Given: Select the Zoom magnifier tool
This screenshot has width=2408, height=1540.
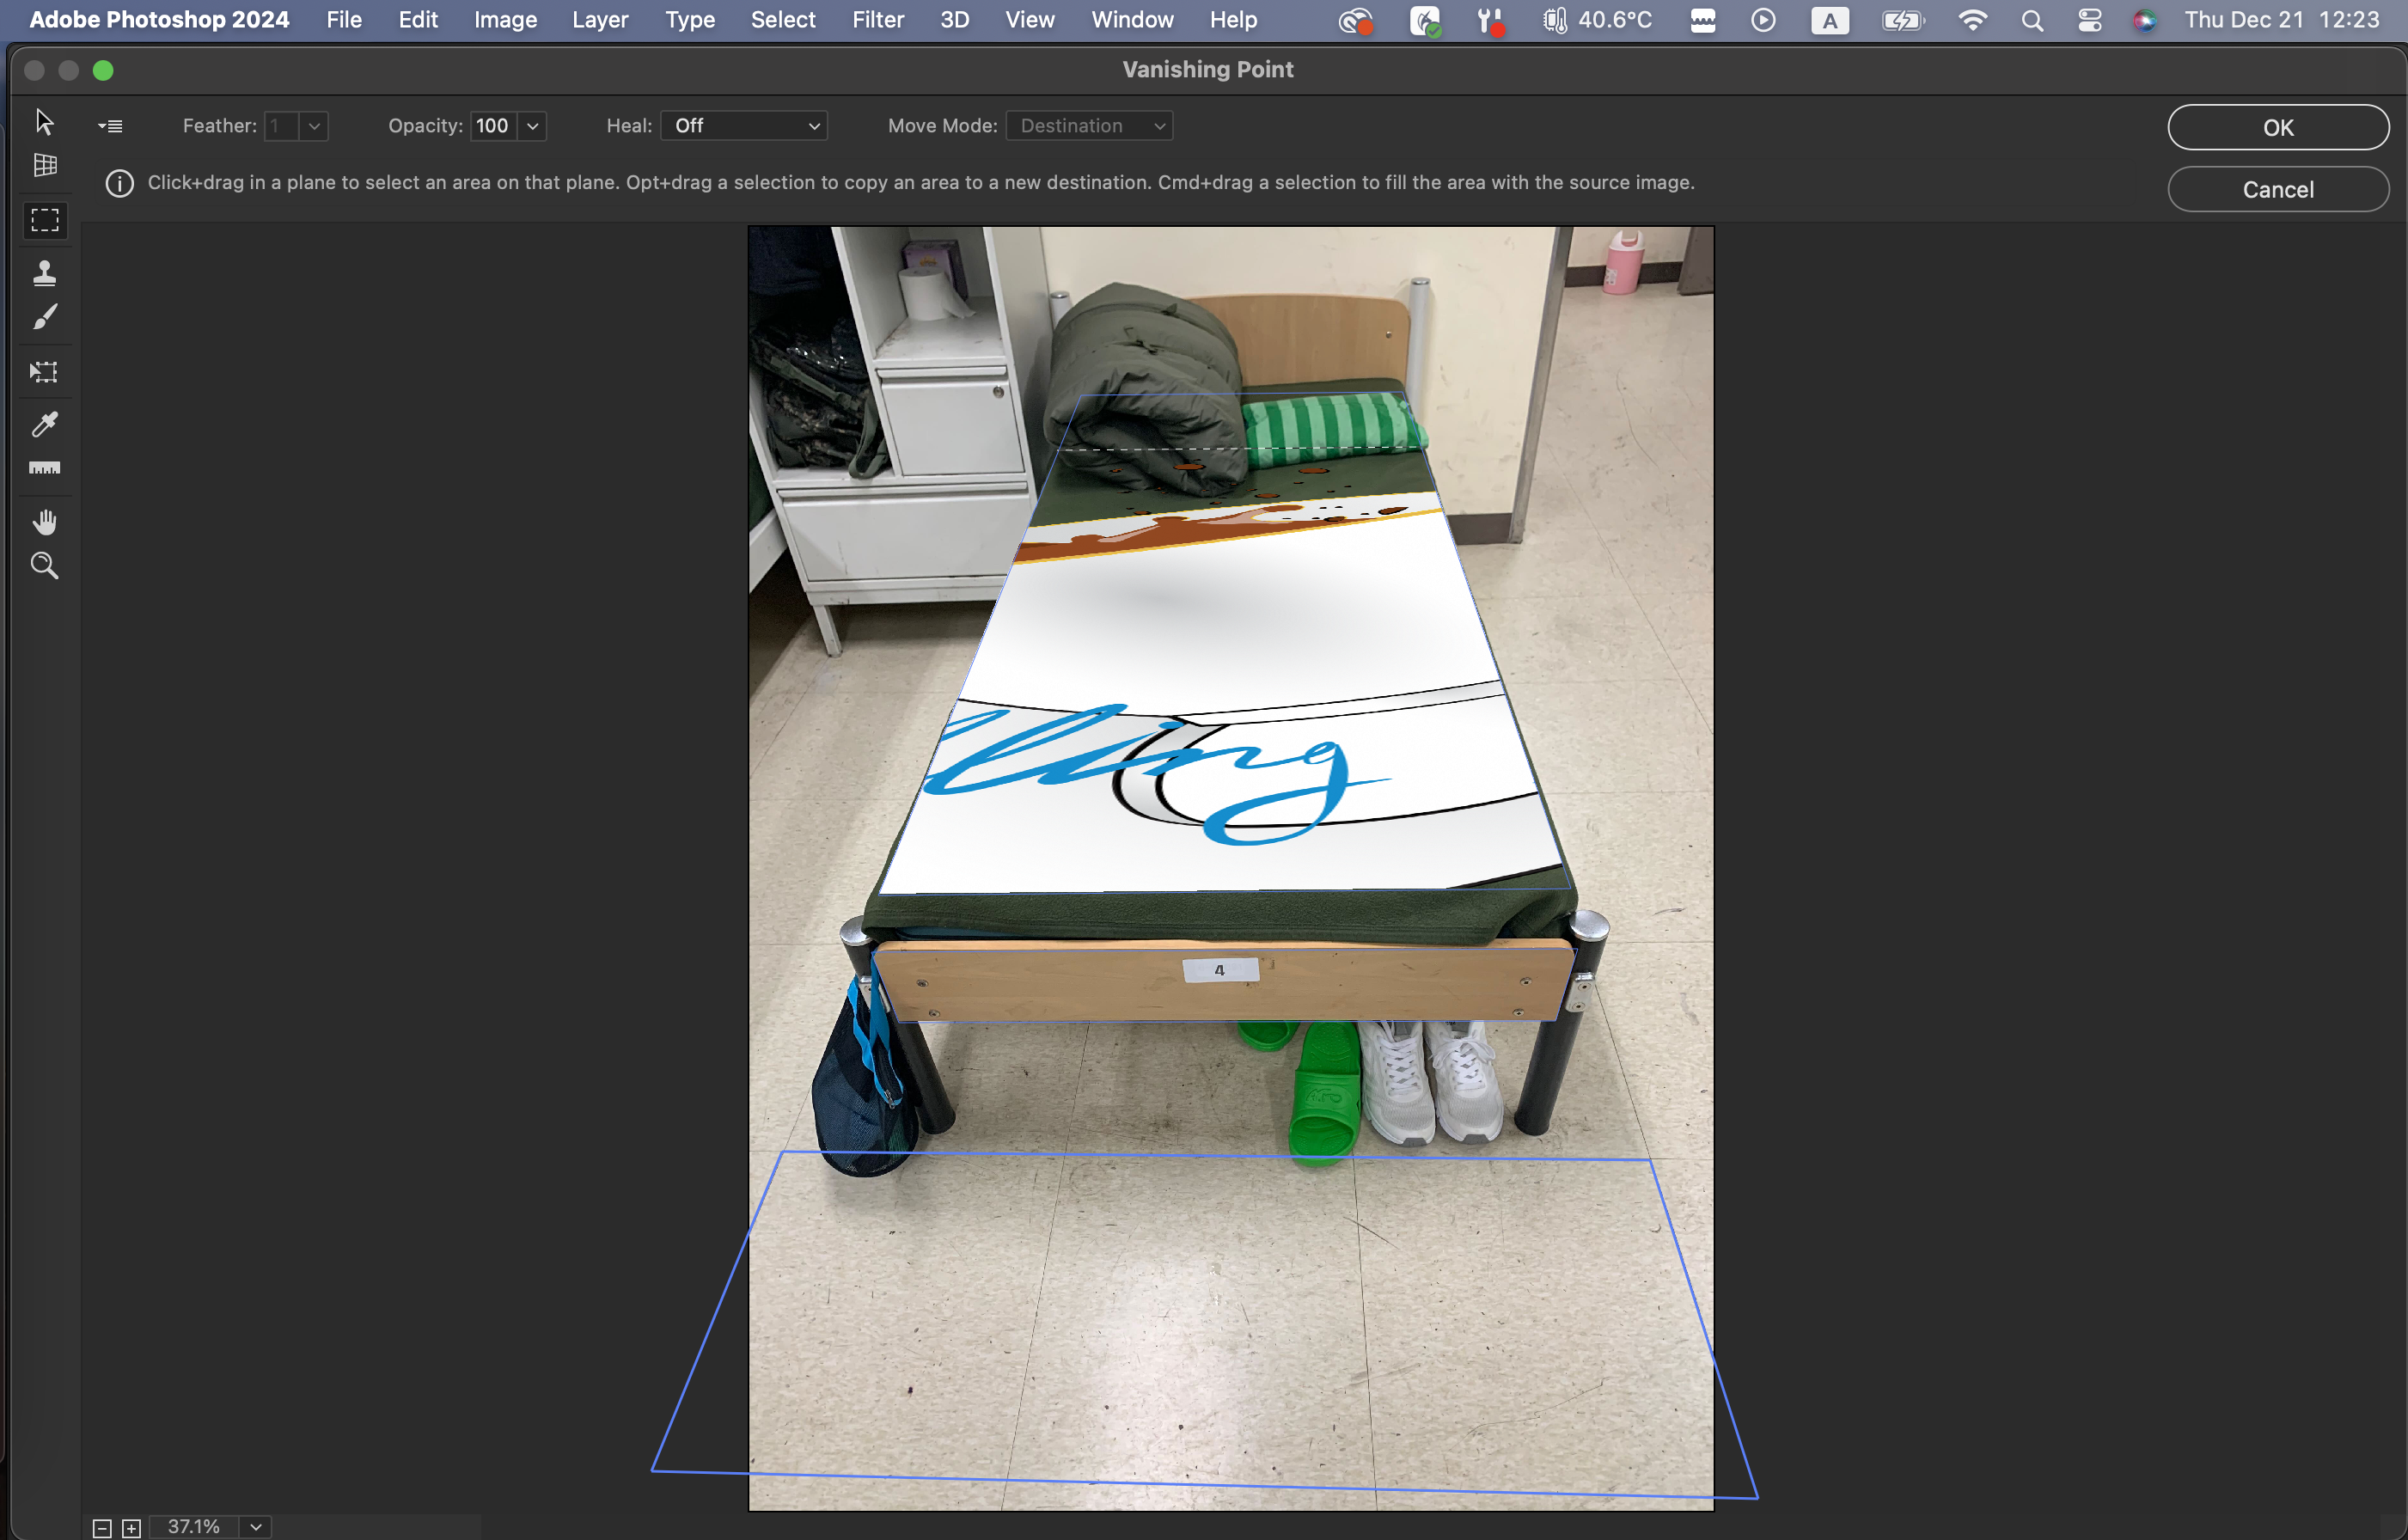Looking at the screenshot, I should 44,566.
